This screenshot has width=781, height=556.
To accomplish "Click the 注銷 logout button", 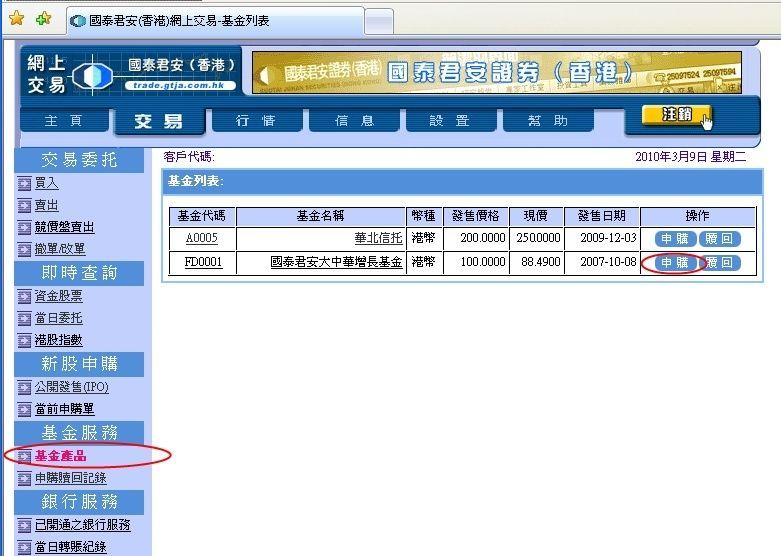I will pos(676,115).
